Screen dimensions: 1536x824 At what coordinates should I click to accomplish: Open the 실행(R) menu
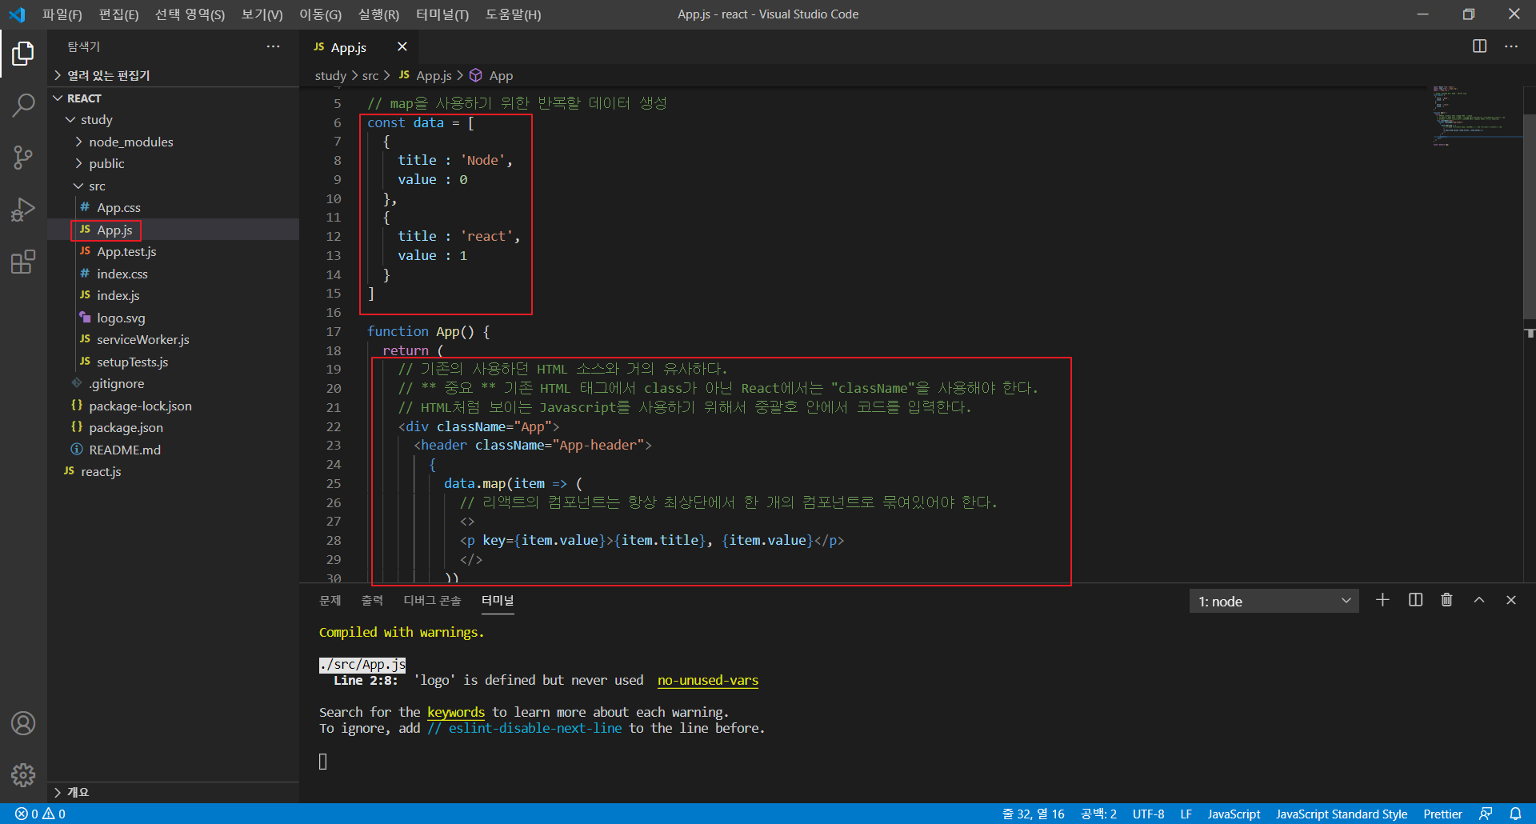[379, 14]
